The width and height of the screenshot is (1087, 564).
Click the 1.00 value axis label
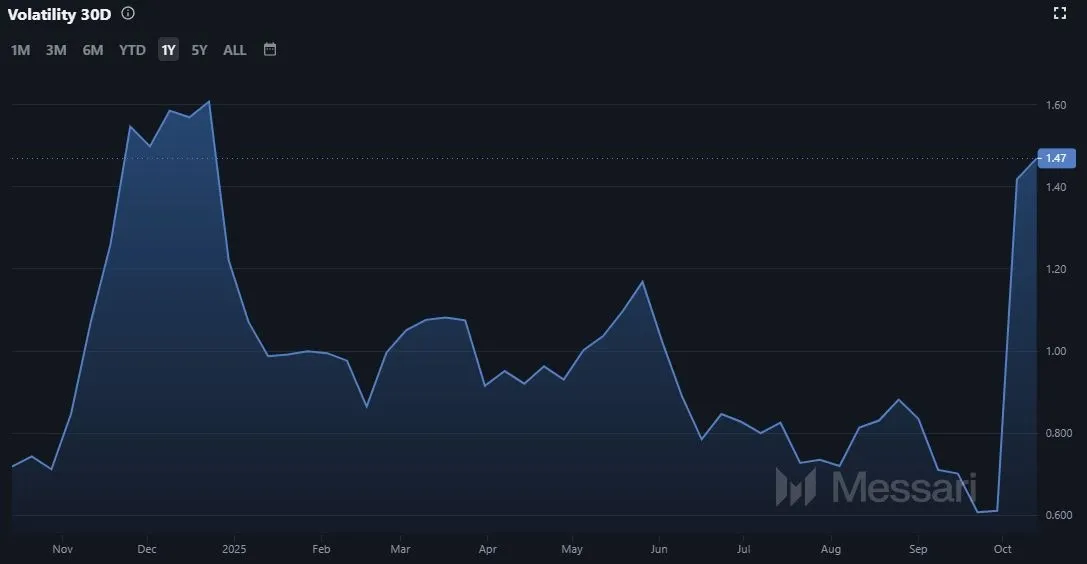[x=1057, y=351]
